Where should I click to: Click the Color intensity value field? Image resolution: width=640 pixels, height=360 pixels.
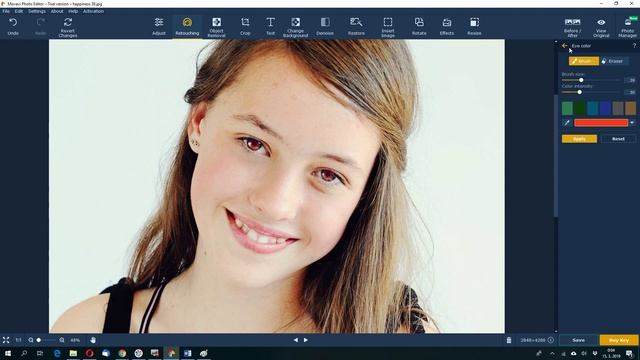630,92
